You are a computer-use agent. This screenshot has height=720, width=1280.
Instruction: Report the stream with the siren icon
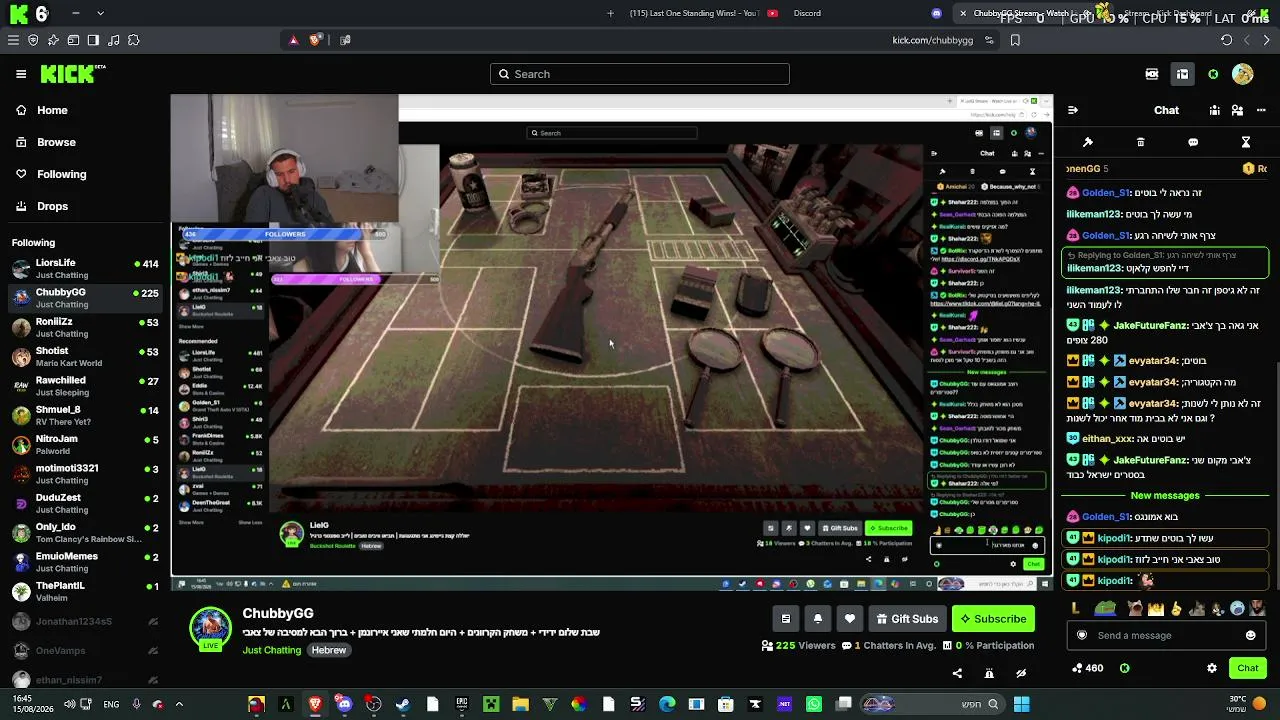(x=989, y=673)
